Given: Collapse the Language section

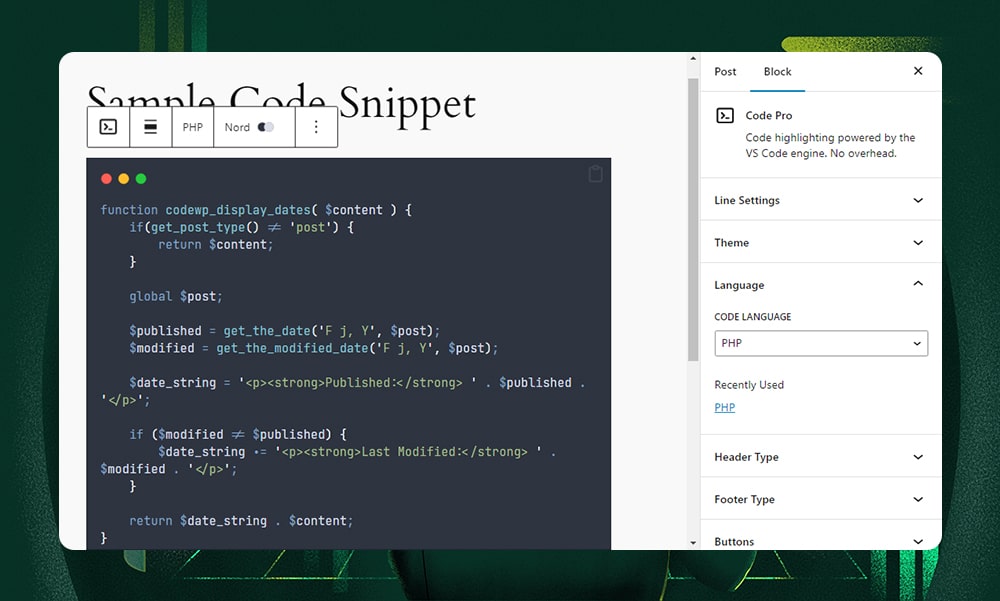Looking at the screenshot, I should point(820,285).
